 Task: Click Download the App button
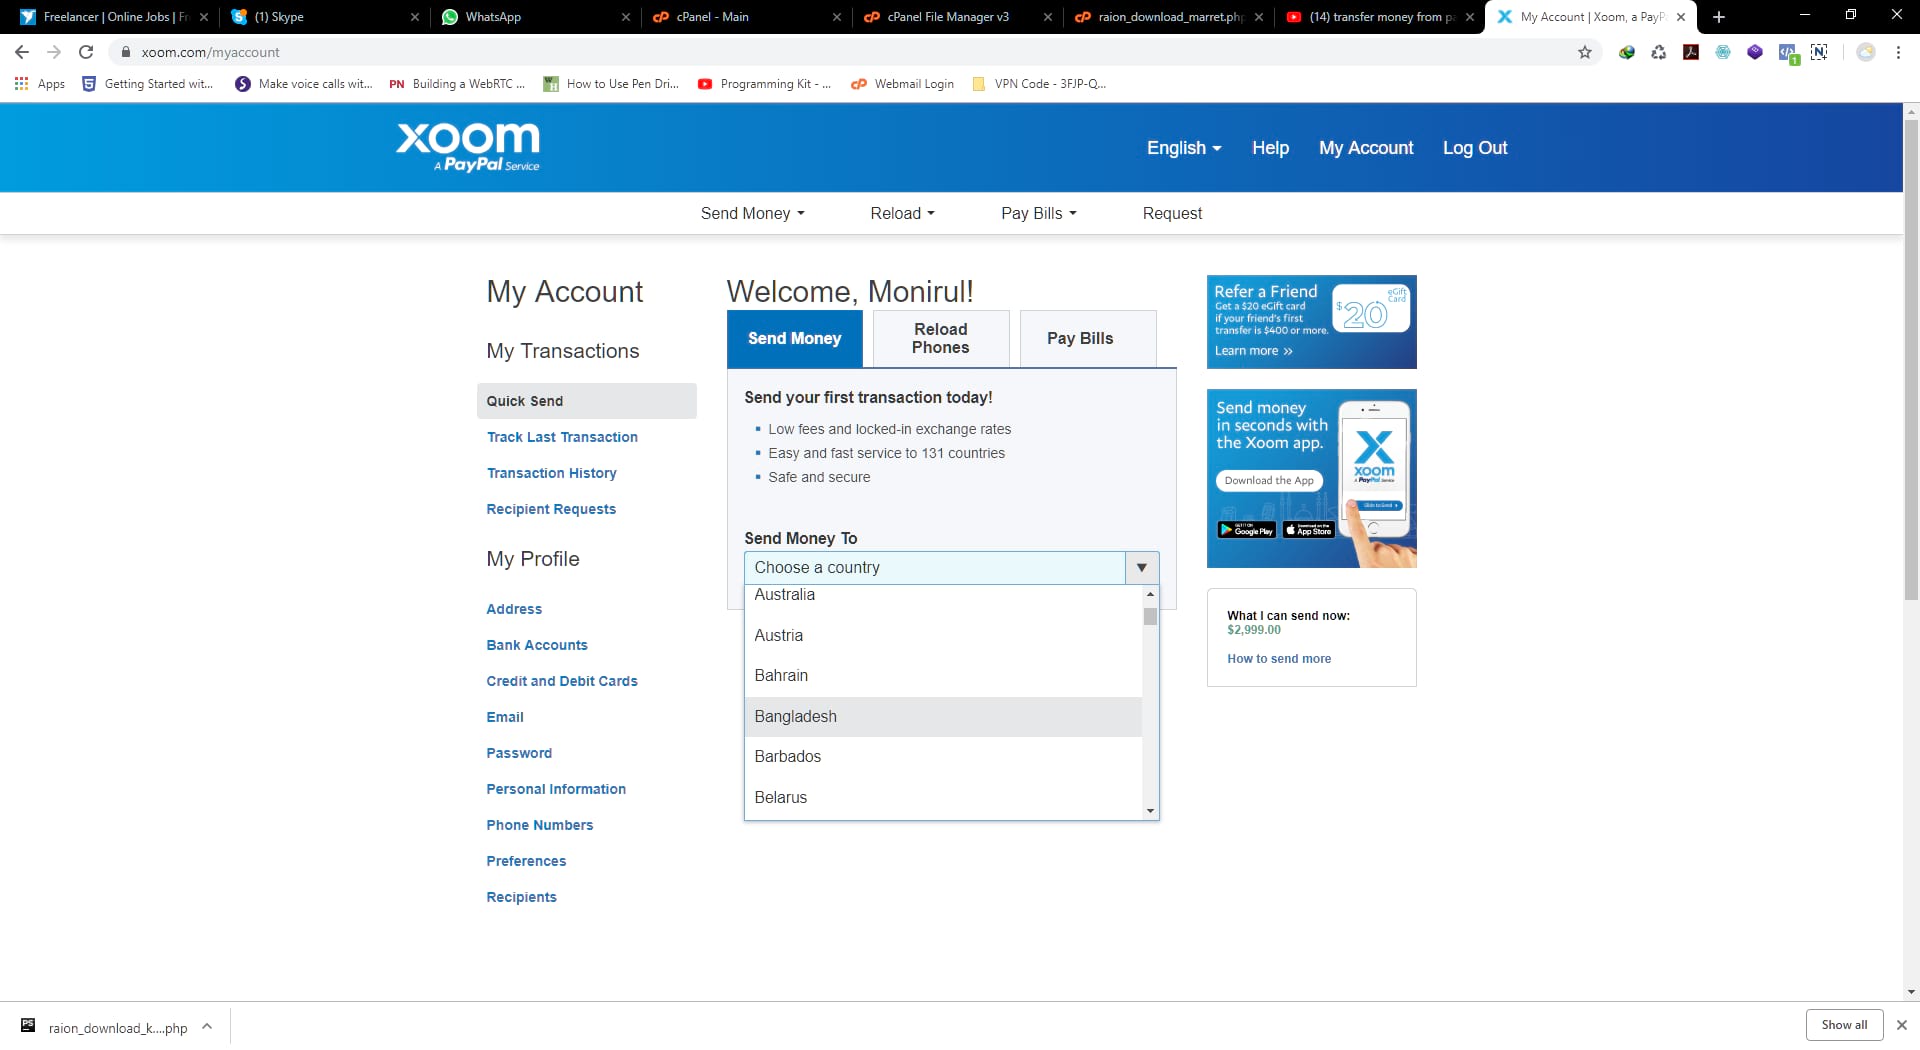click(1269, 481)
